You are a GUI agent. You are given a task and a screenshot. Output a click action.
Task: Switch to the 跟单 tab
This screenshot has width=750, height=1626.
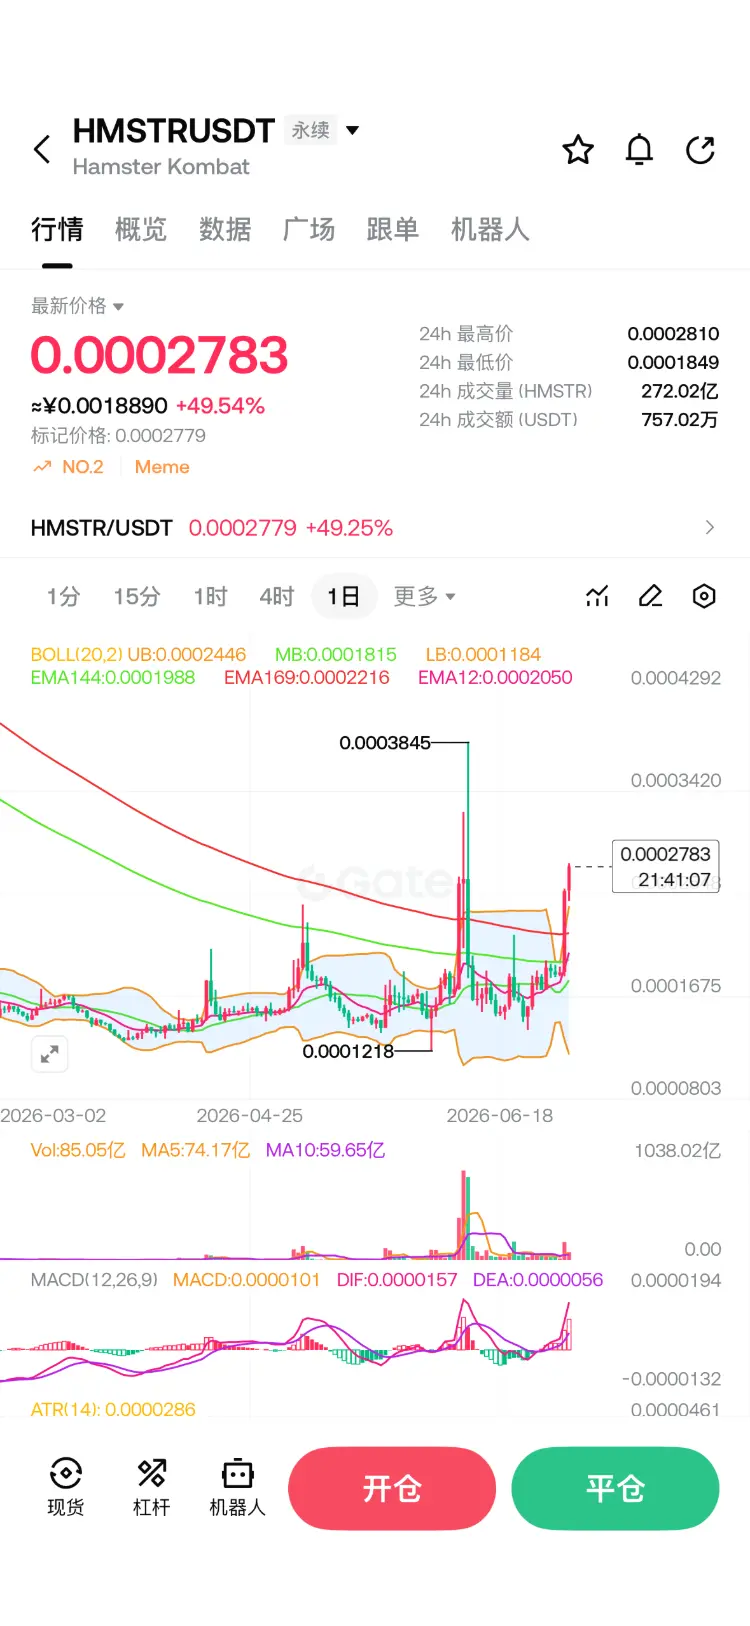(393, 230)
